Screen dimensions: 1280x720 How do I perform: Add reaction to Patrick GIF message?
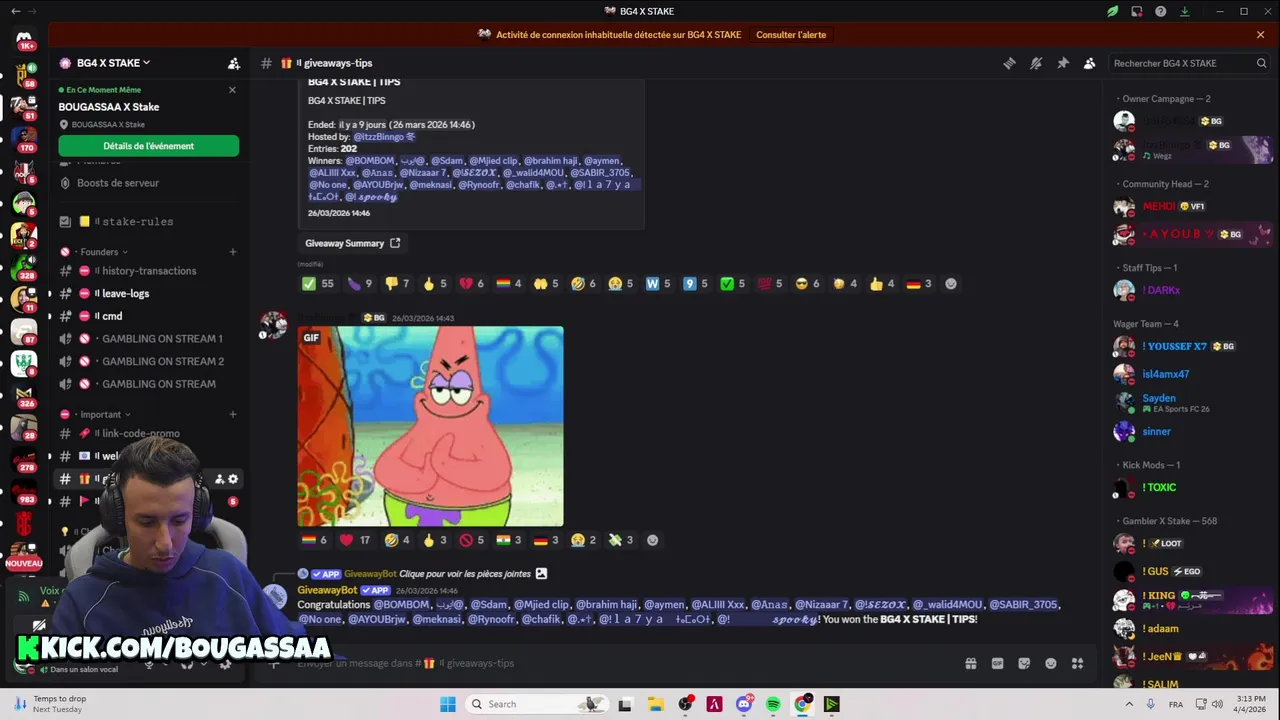(653, 540)
